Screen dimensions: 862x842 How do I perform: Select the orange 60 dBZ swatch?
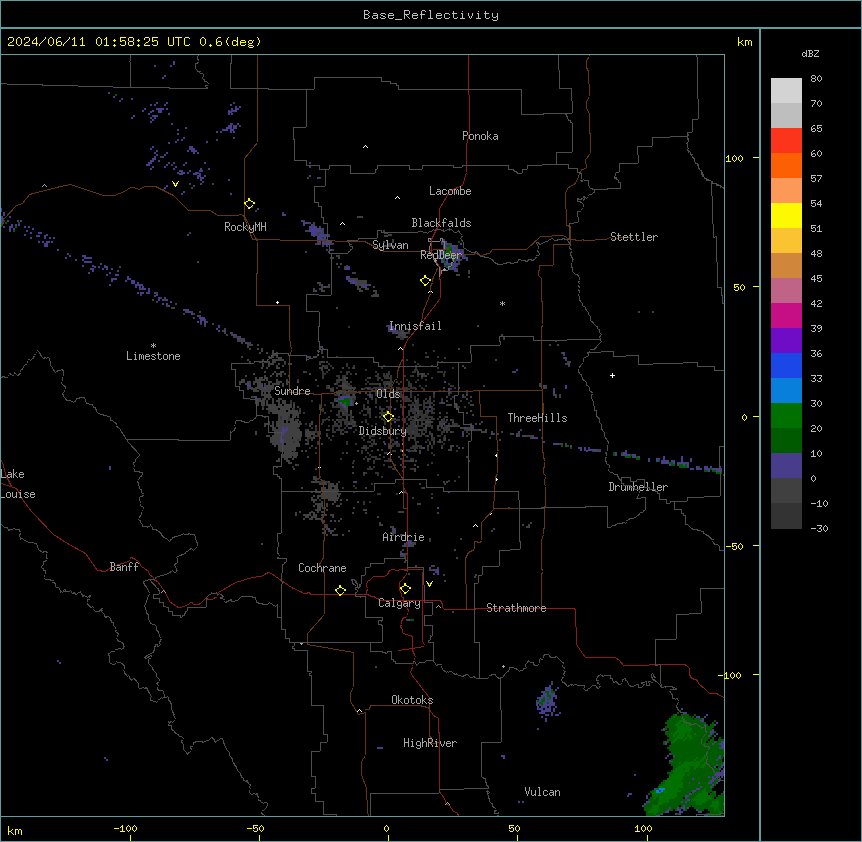point(786,165)
